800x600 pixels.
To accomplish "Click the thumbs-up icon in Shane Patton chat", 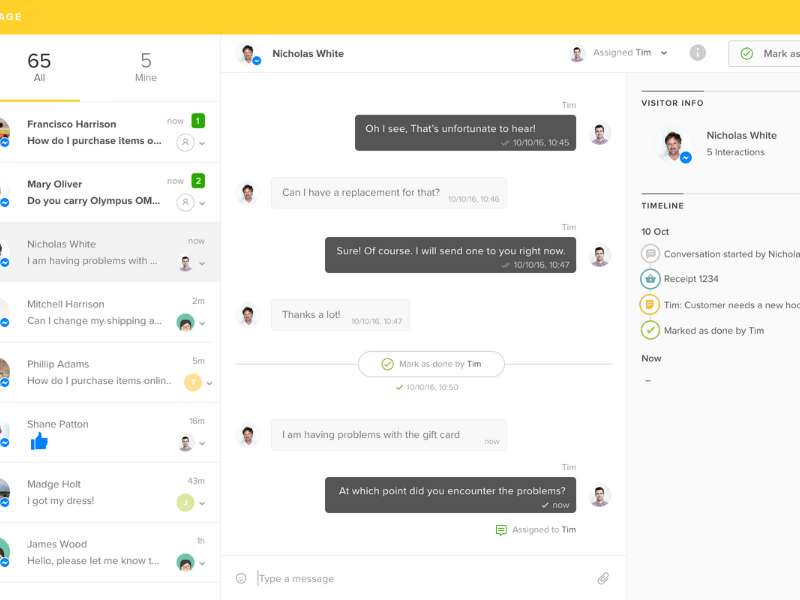I will pyautogui.click(x=39, y=441).
